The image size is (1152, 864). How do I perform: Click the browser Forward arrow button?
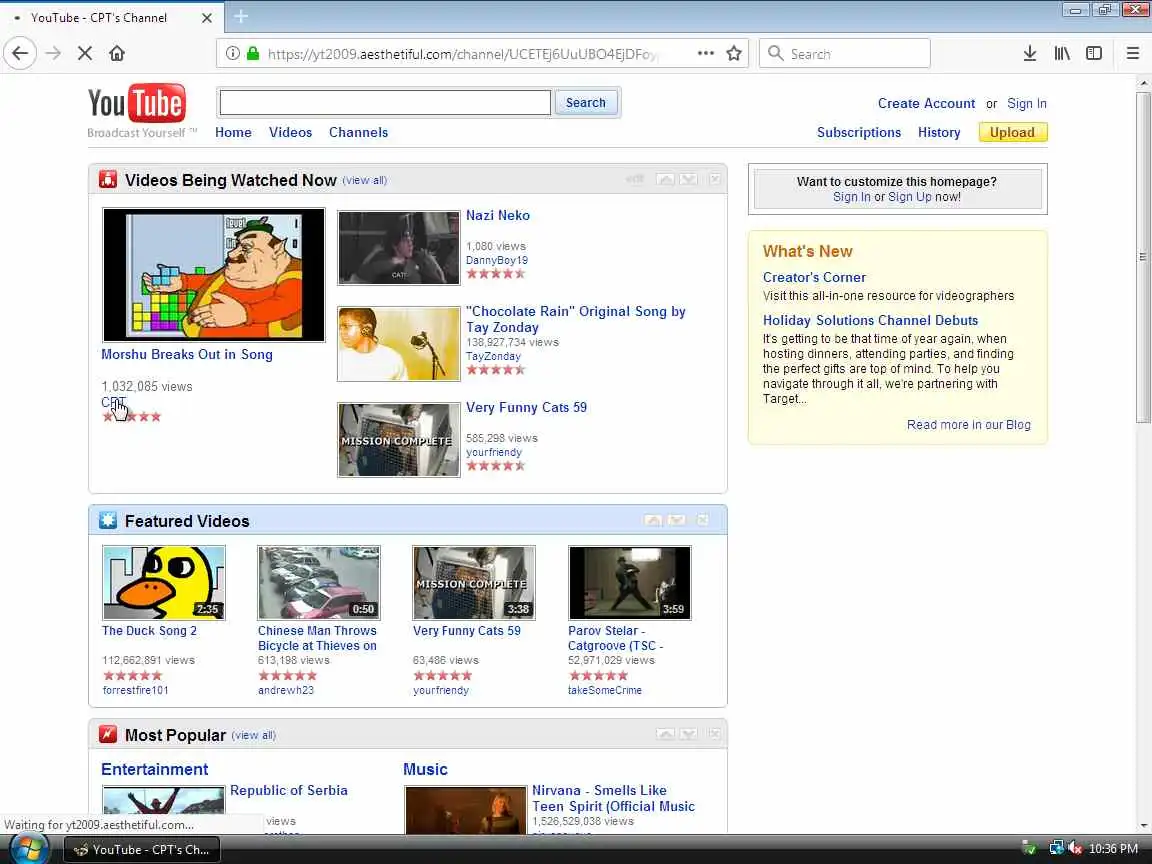click(x=53, y=54)
